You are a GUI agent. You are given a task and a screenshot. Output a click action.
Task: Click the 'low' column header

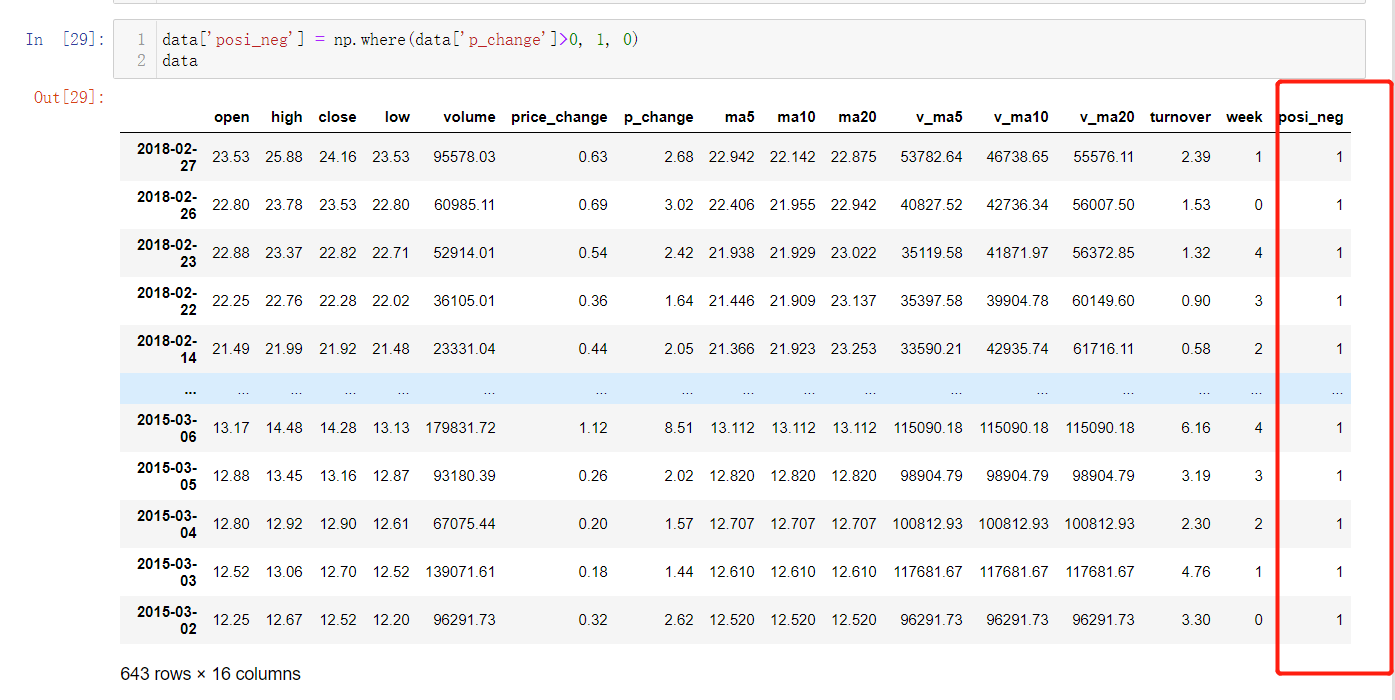point(397,117)
